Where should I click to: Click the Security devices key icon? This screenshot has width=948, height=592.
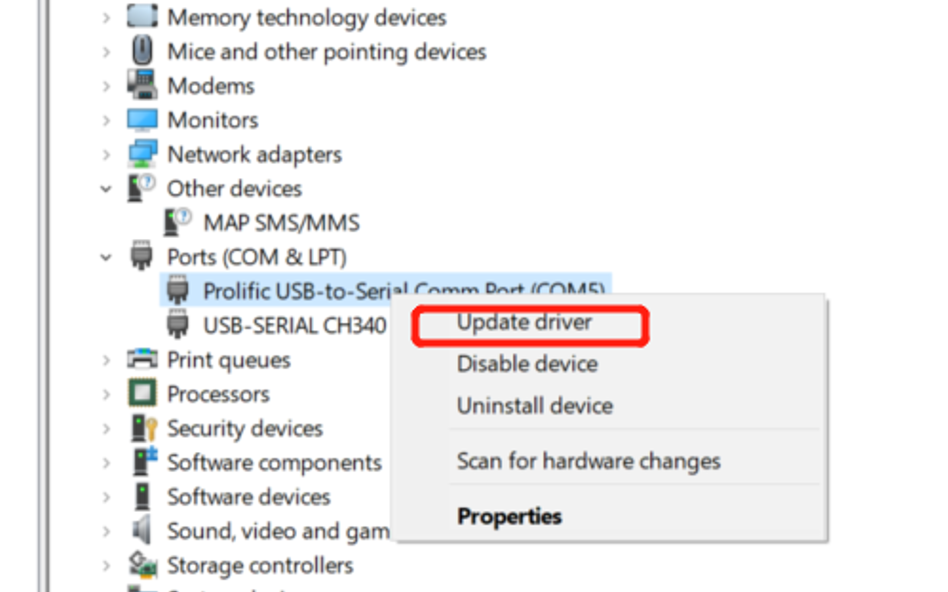pyautogui.click(x=144, y=428)
